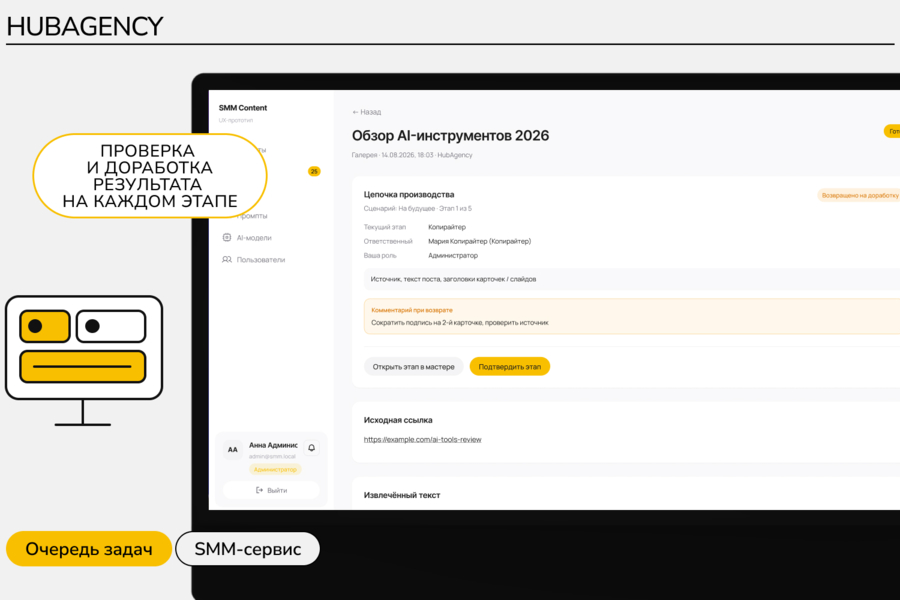Image resolution: width=900 pixels, height=600 pixels.
Task: Click the Администратор role badge
Action: (x=275, y=470)
